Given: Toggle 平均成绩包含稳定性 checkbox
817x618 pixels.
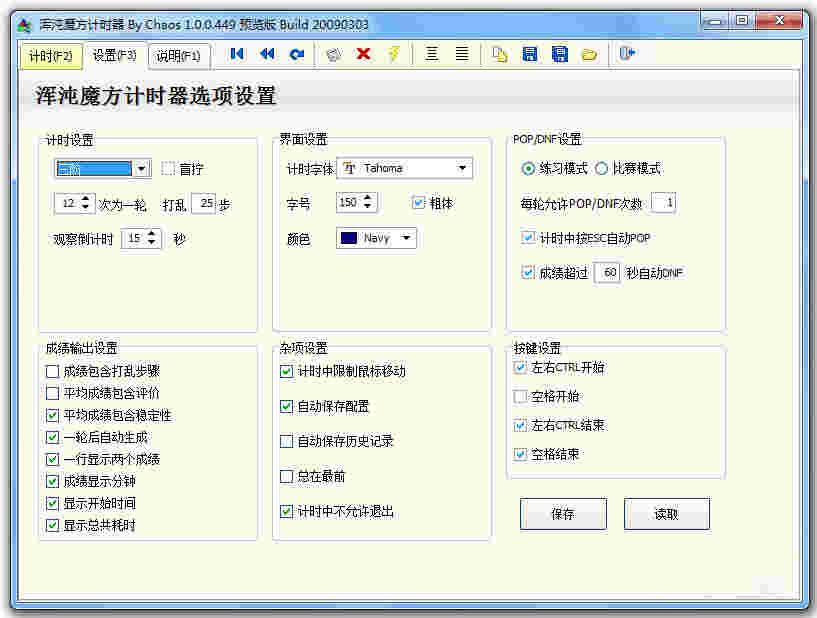Looking at the screenshot, I should point(53,415).
